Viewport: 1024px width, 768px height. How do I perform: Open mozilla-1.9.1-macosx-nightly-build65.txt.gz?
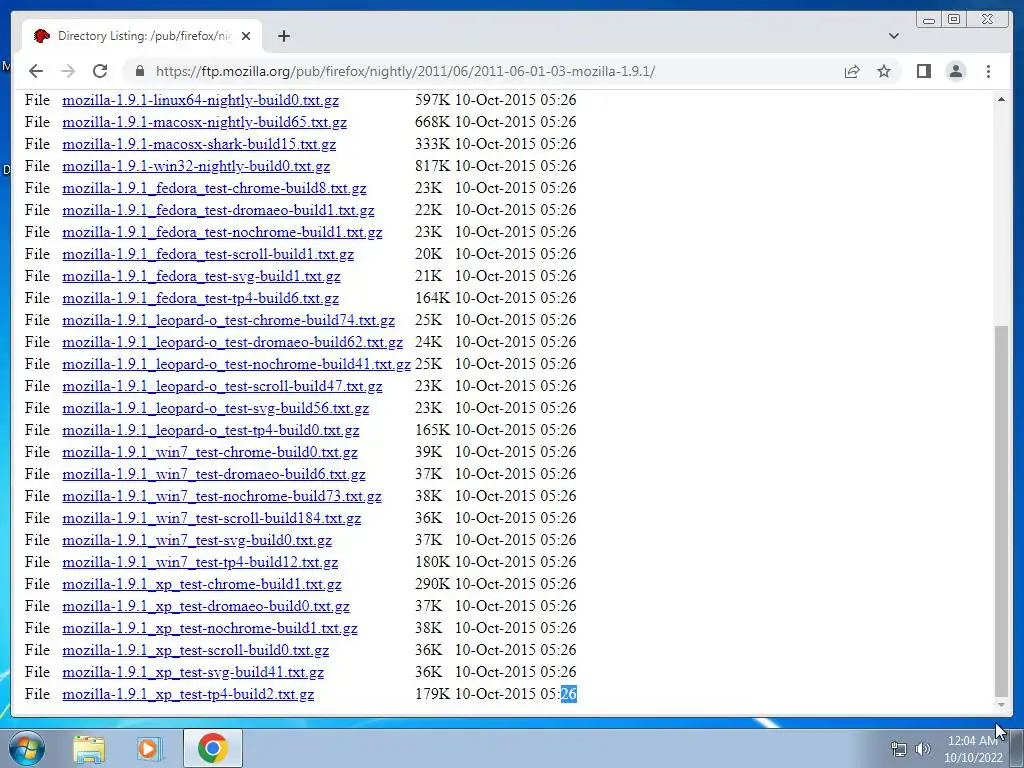[204, 122]
